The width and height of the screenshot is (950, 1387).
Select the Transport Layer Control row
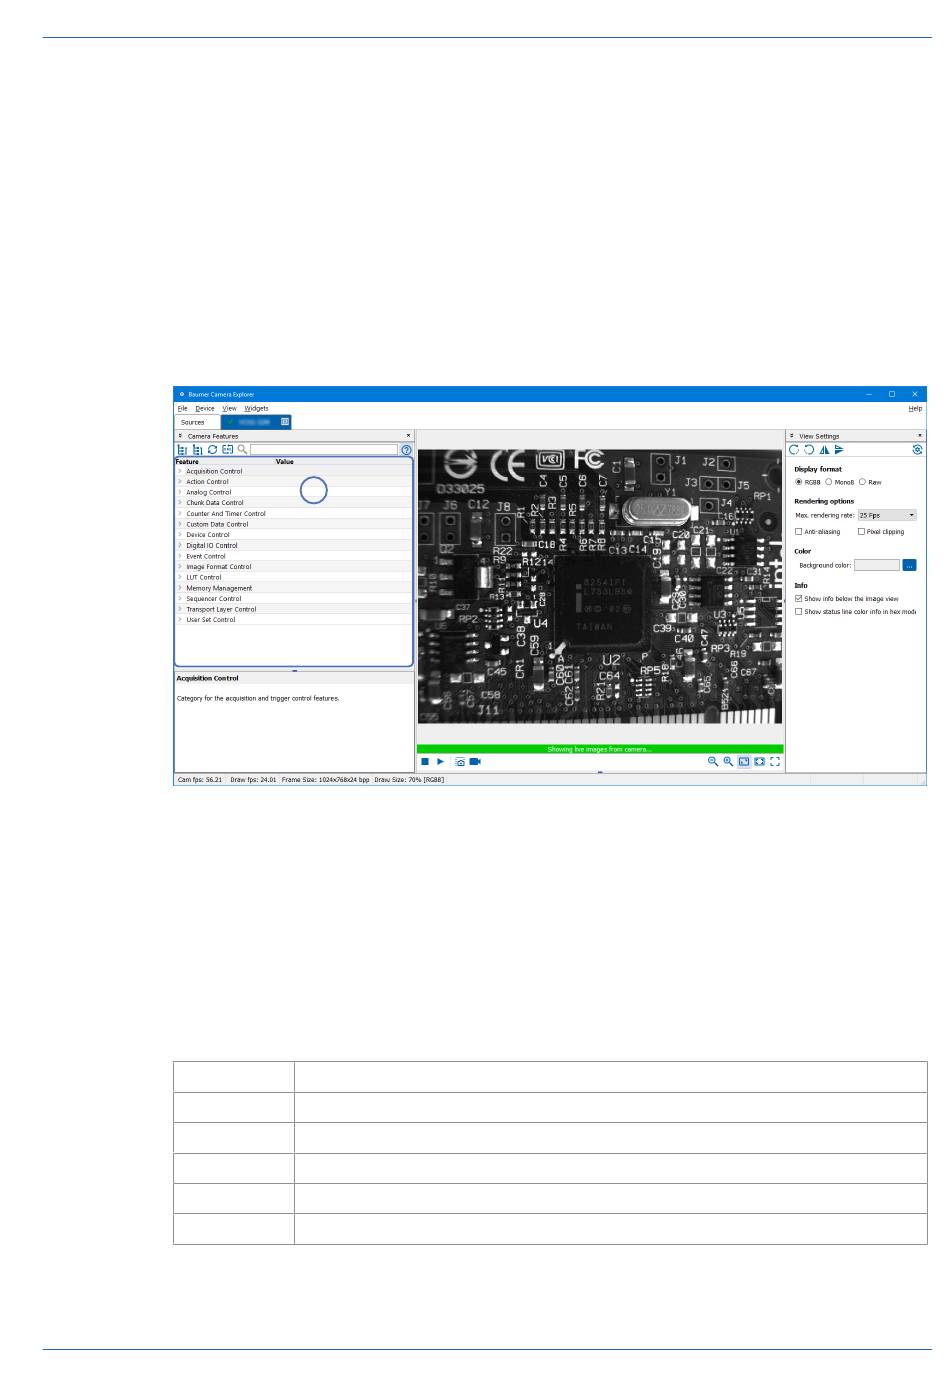294,609
